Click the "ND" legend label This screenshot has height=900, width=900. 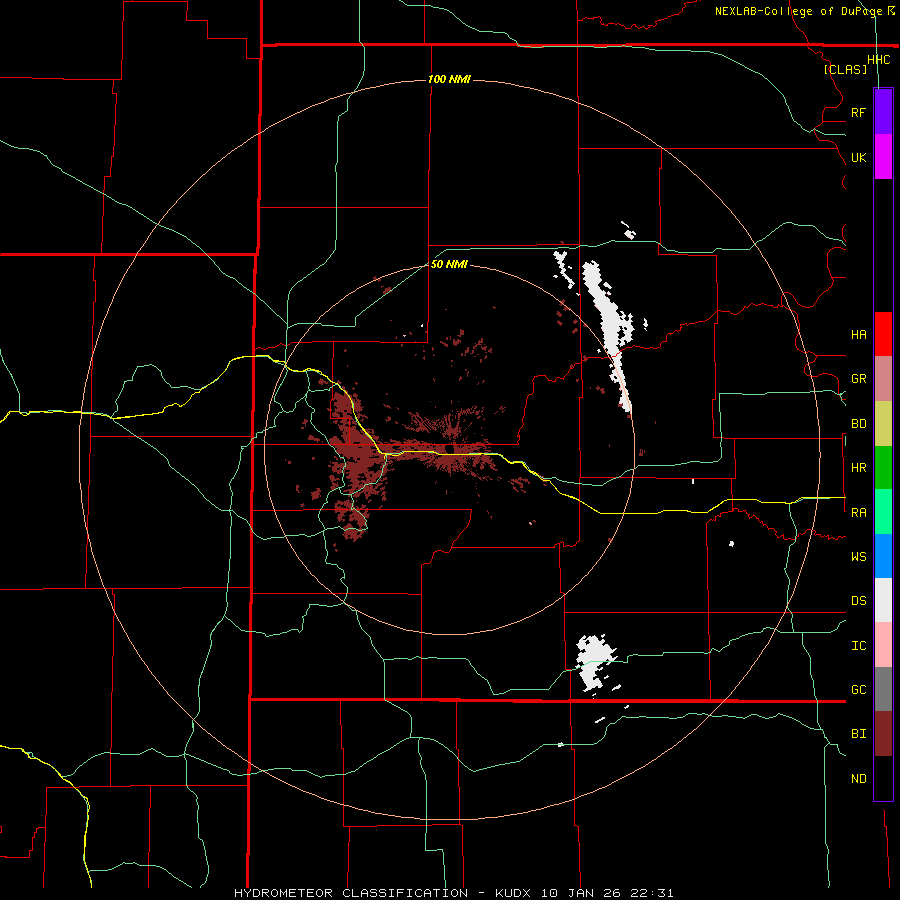click(858, 779)
